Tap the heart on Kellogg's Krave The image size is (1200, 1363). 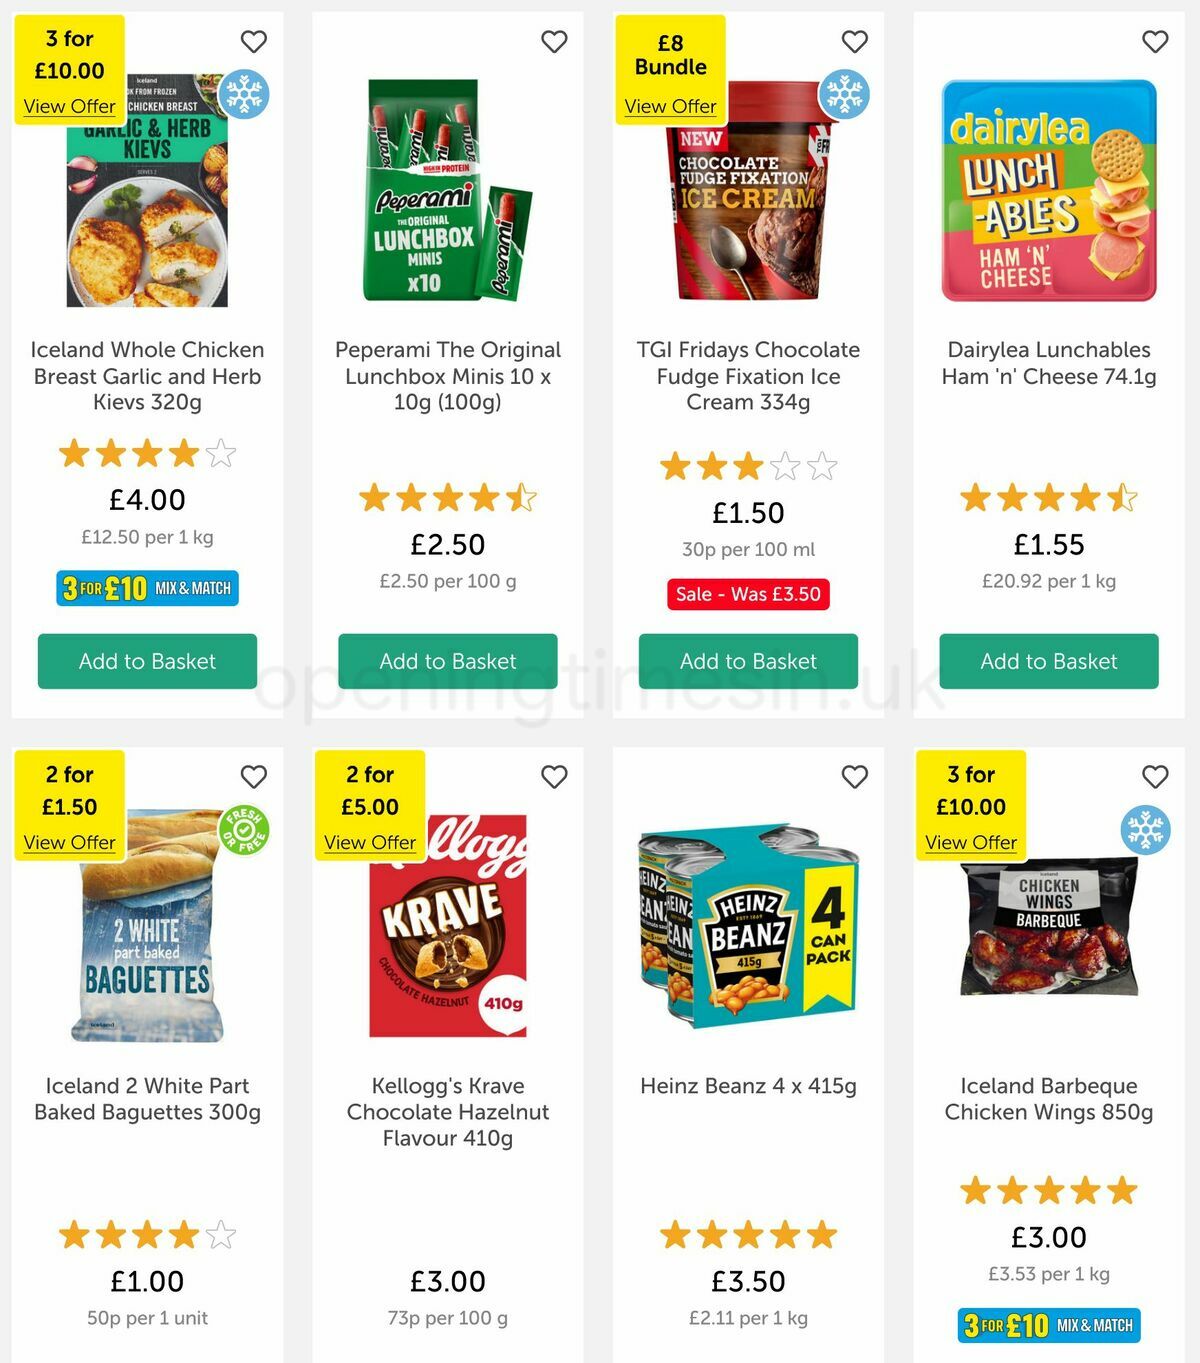[x=554, y=776]
